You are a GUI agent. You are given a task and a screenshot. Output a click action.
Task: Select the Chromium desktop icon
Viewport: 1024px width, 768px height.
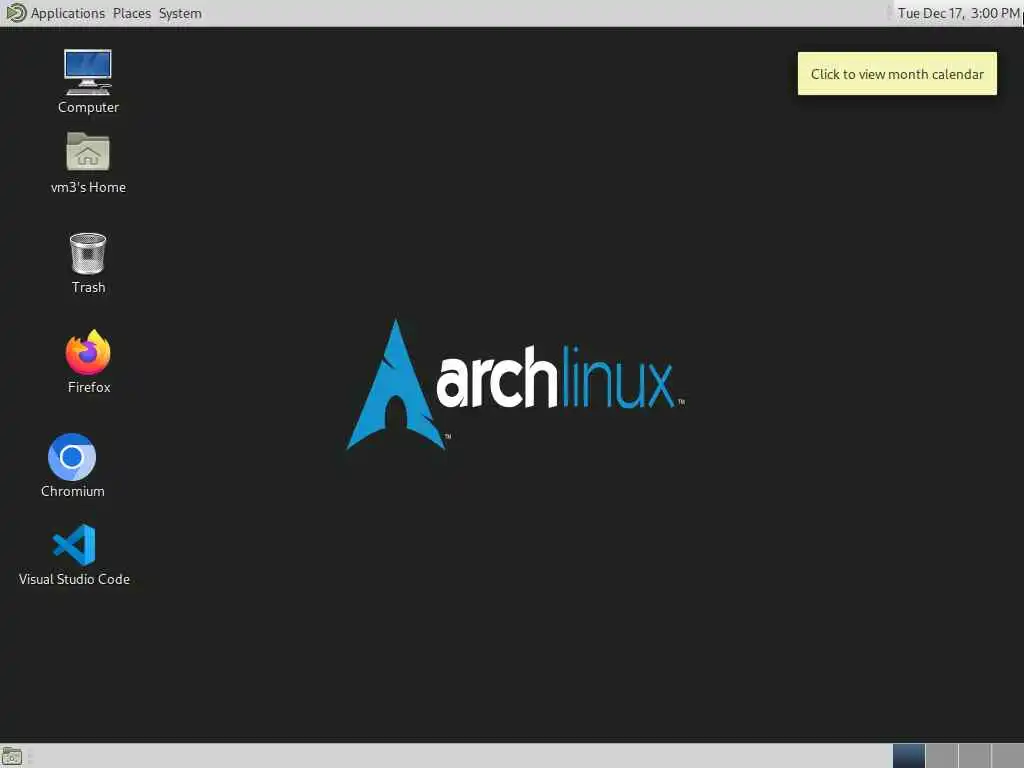tap(72, 456)
